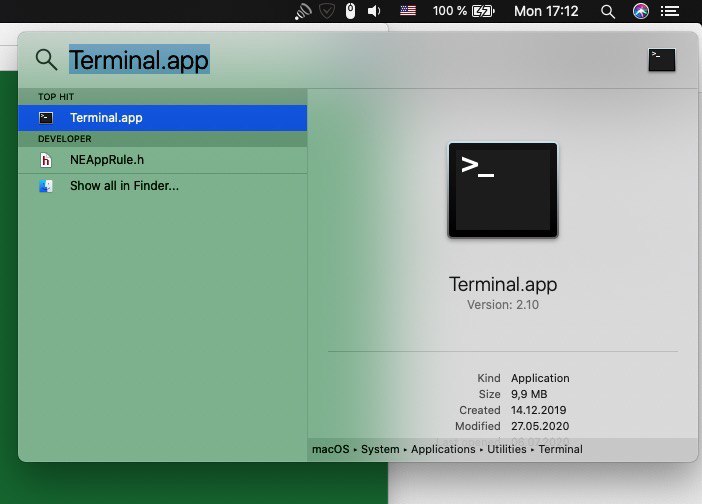Click the Created date 14.12.2019

(538, 410)
